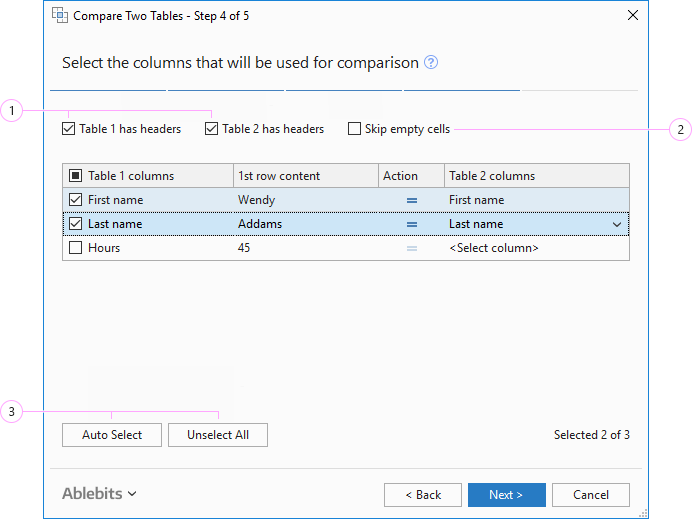Click the equals action icon for First name
Viewport: 692px width, 519px height.
[411, 200]
